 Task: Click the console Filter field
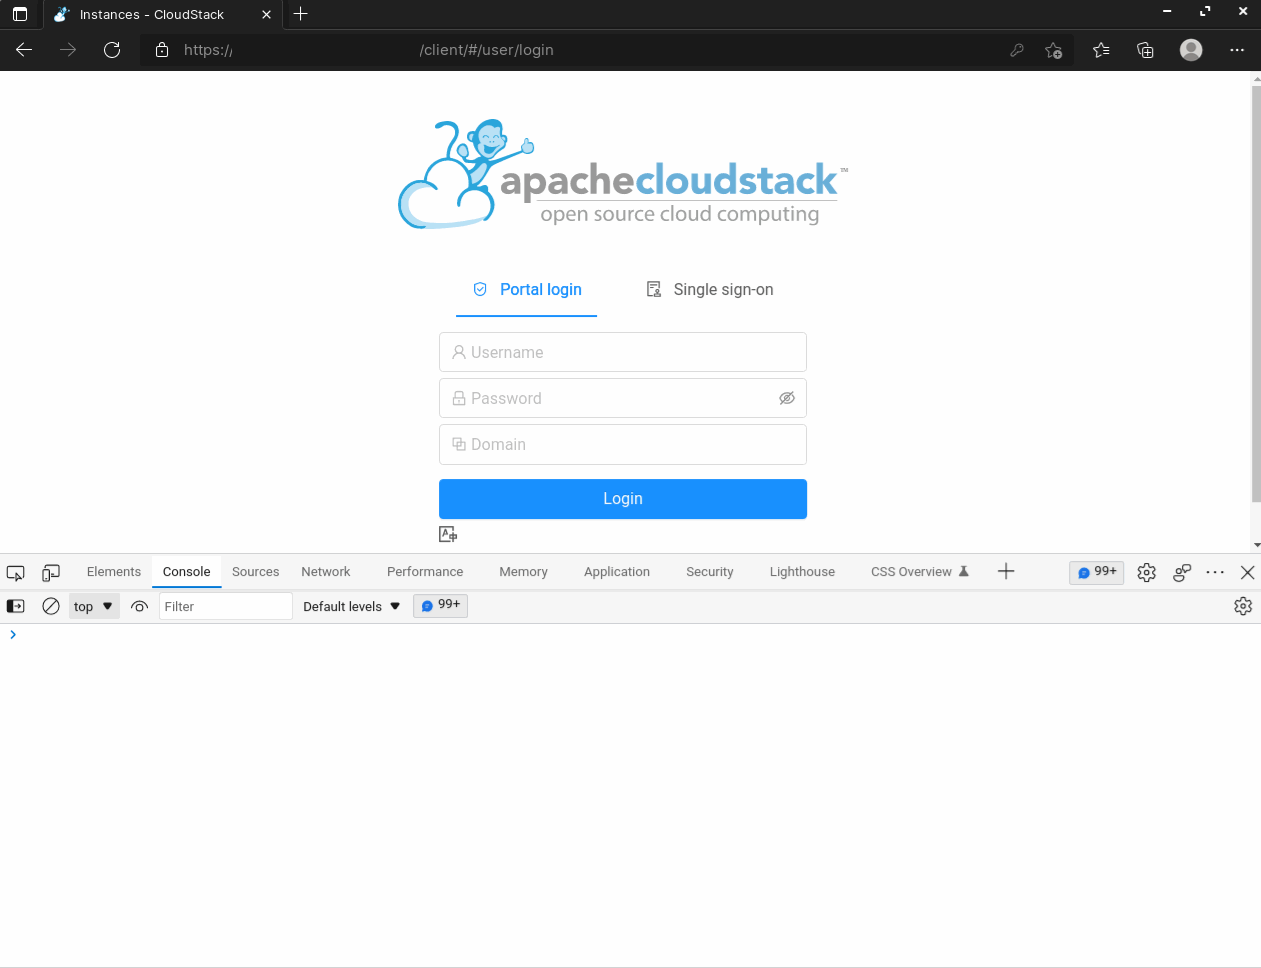click(226, 606)
